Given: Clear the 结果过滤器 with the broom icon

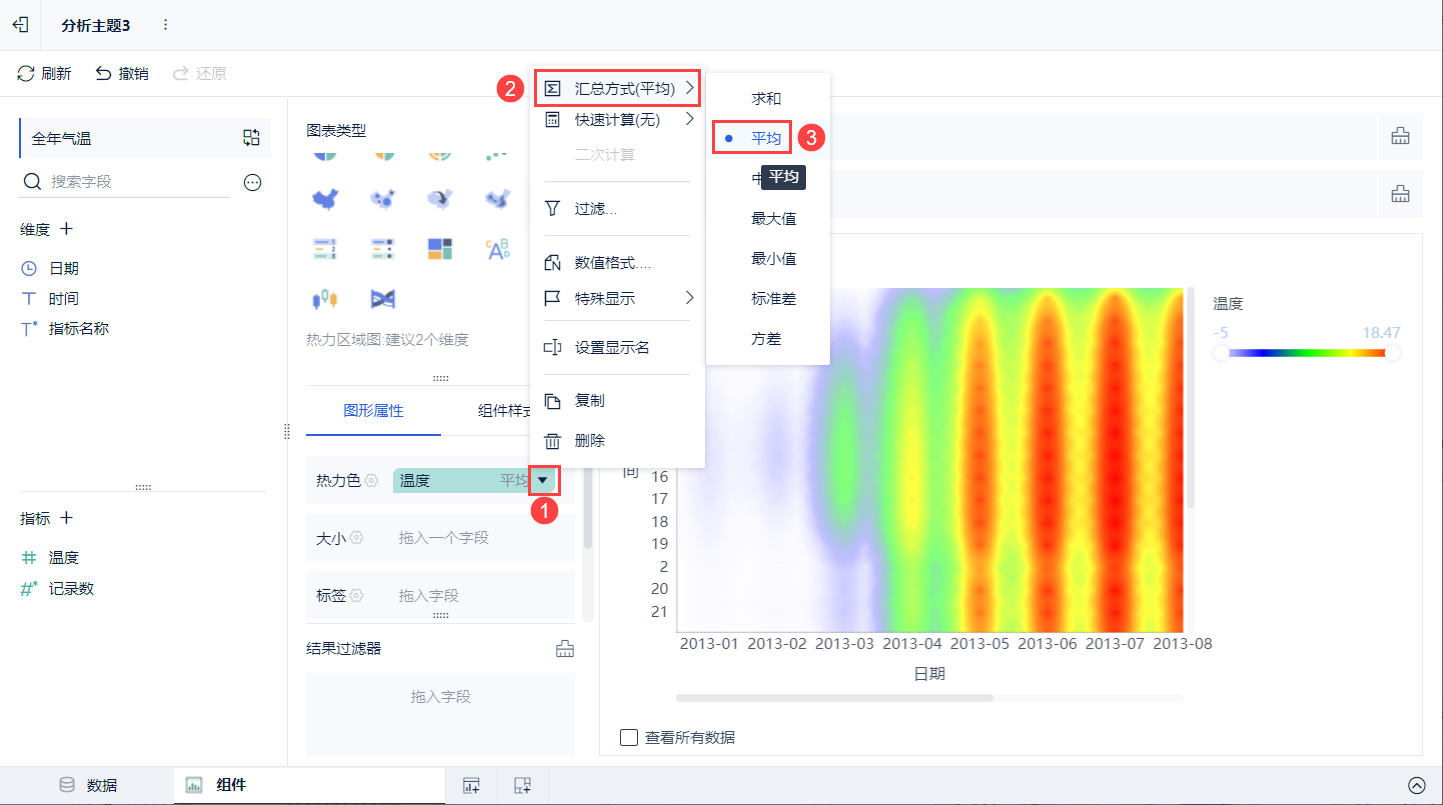Looking at the screenshot, I should pyautogui.click(x=565, y=649).
